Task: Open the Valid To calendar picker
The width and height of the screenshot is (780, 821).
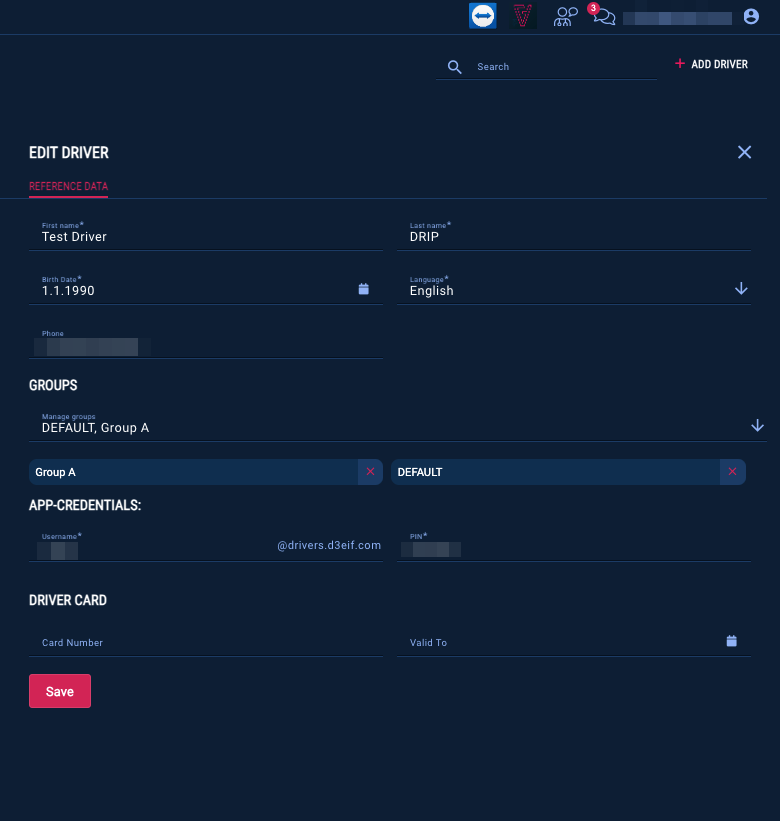Action: point(732,641)
